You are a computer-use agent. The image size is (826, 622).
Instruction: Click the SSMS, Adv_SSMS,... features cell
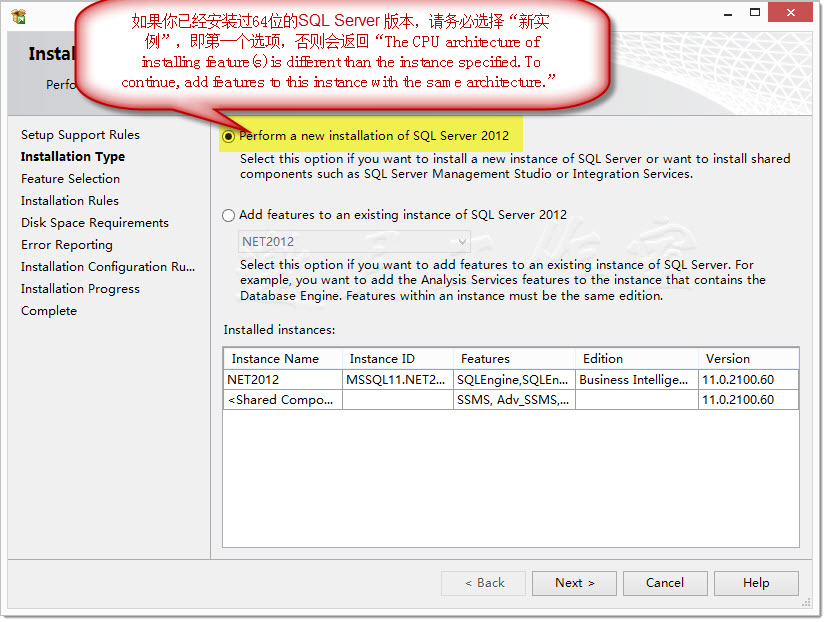(514, 400)
